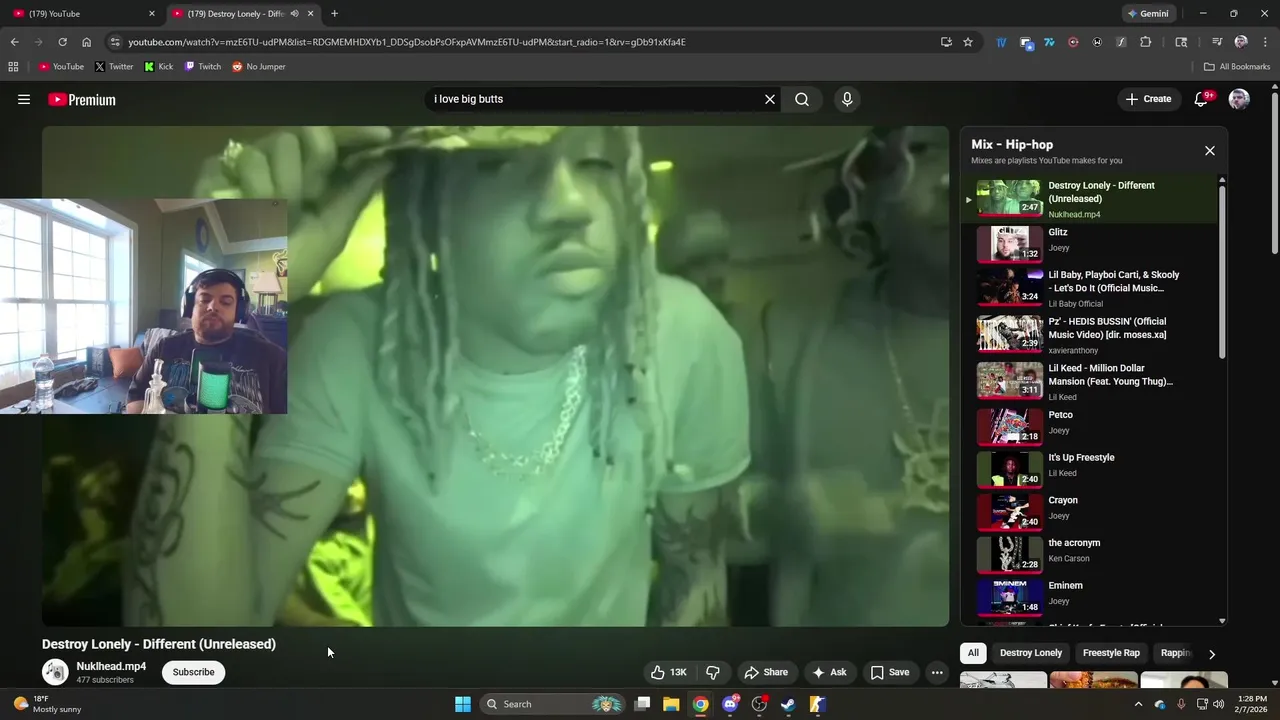Click the magnifier search button

(802, 99)
